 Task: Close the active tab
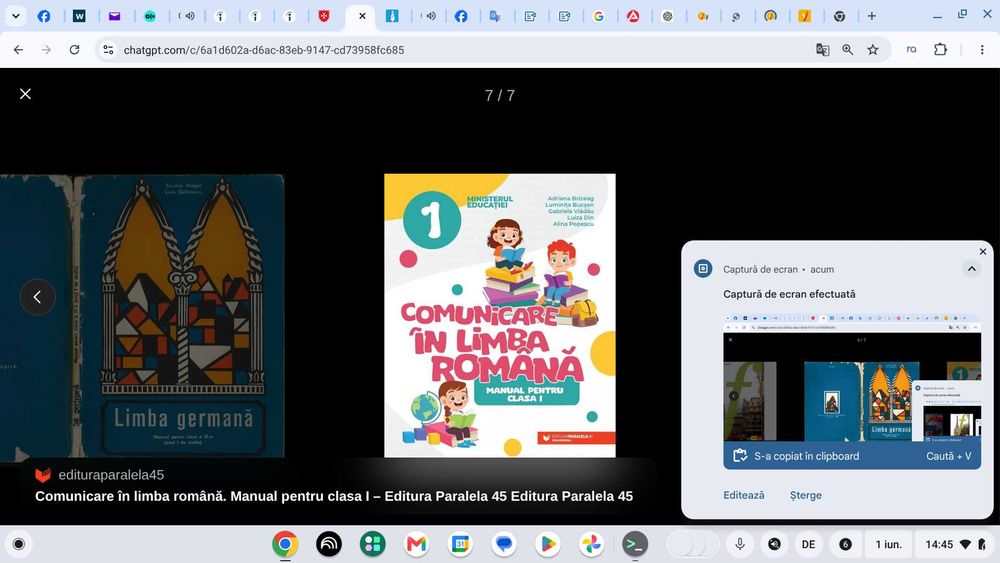point(362,16)
